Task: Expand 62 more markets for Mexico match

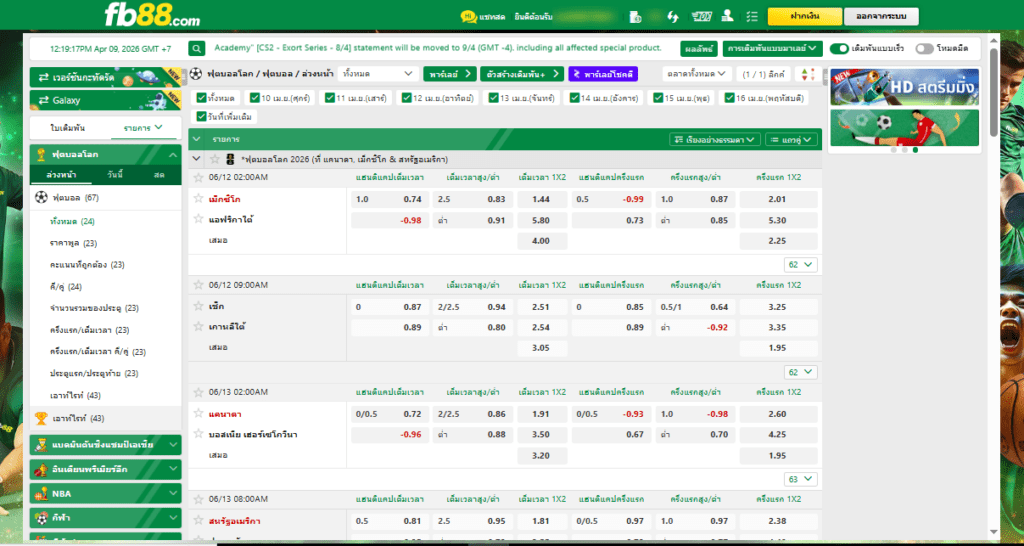Action: point(801,265)
